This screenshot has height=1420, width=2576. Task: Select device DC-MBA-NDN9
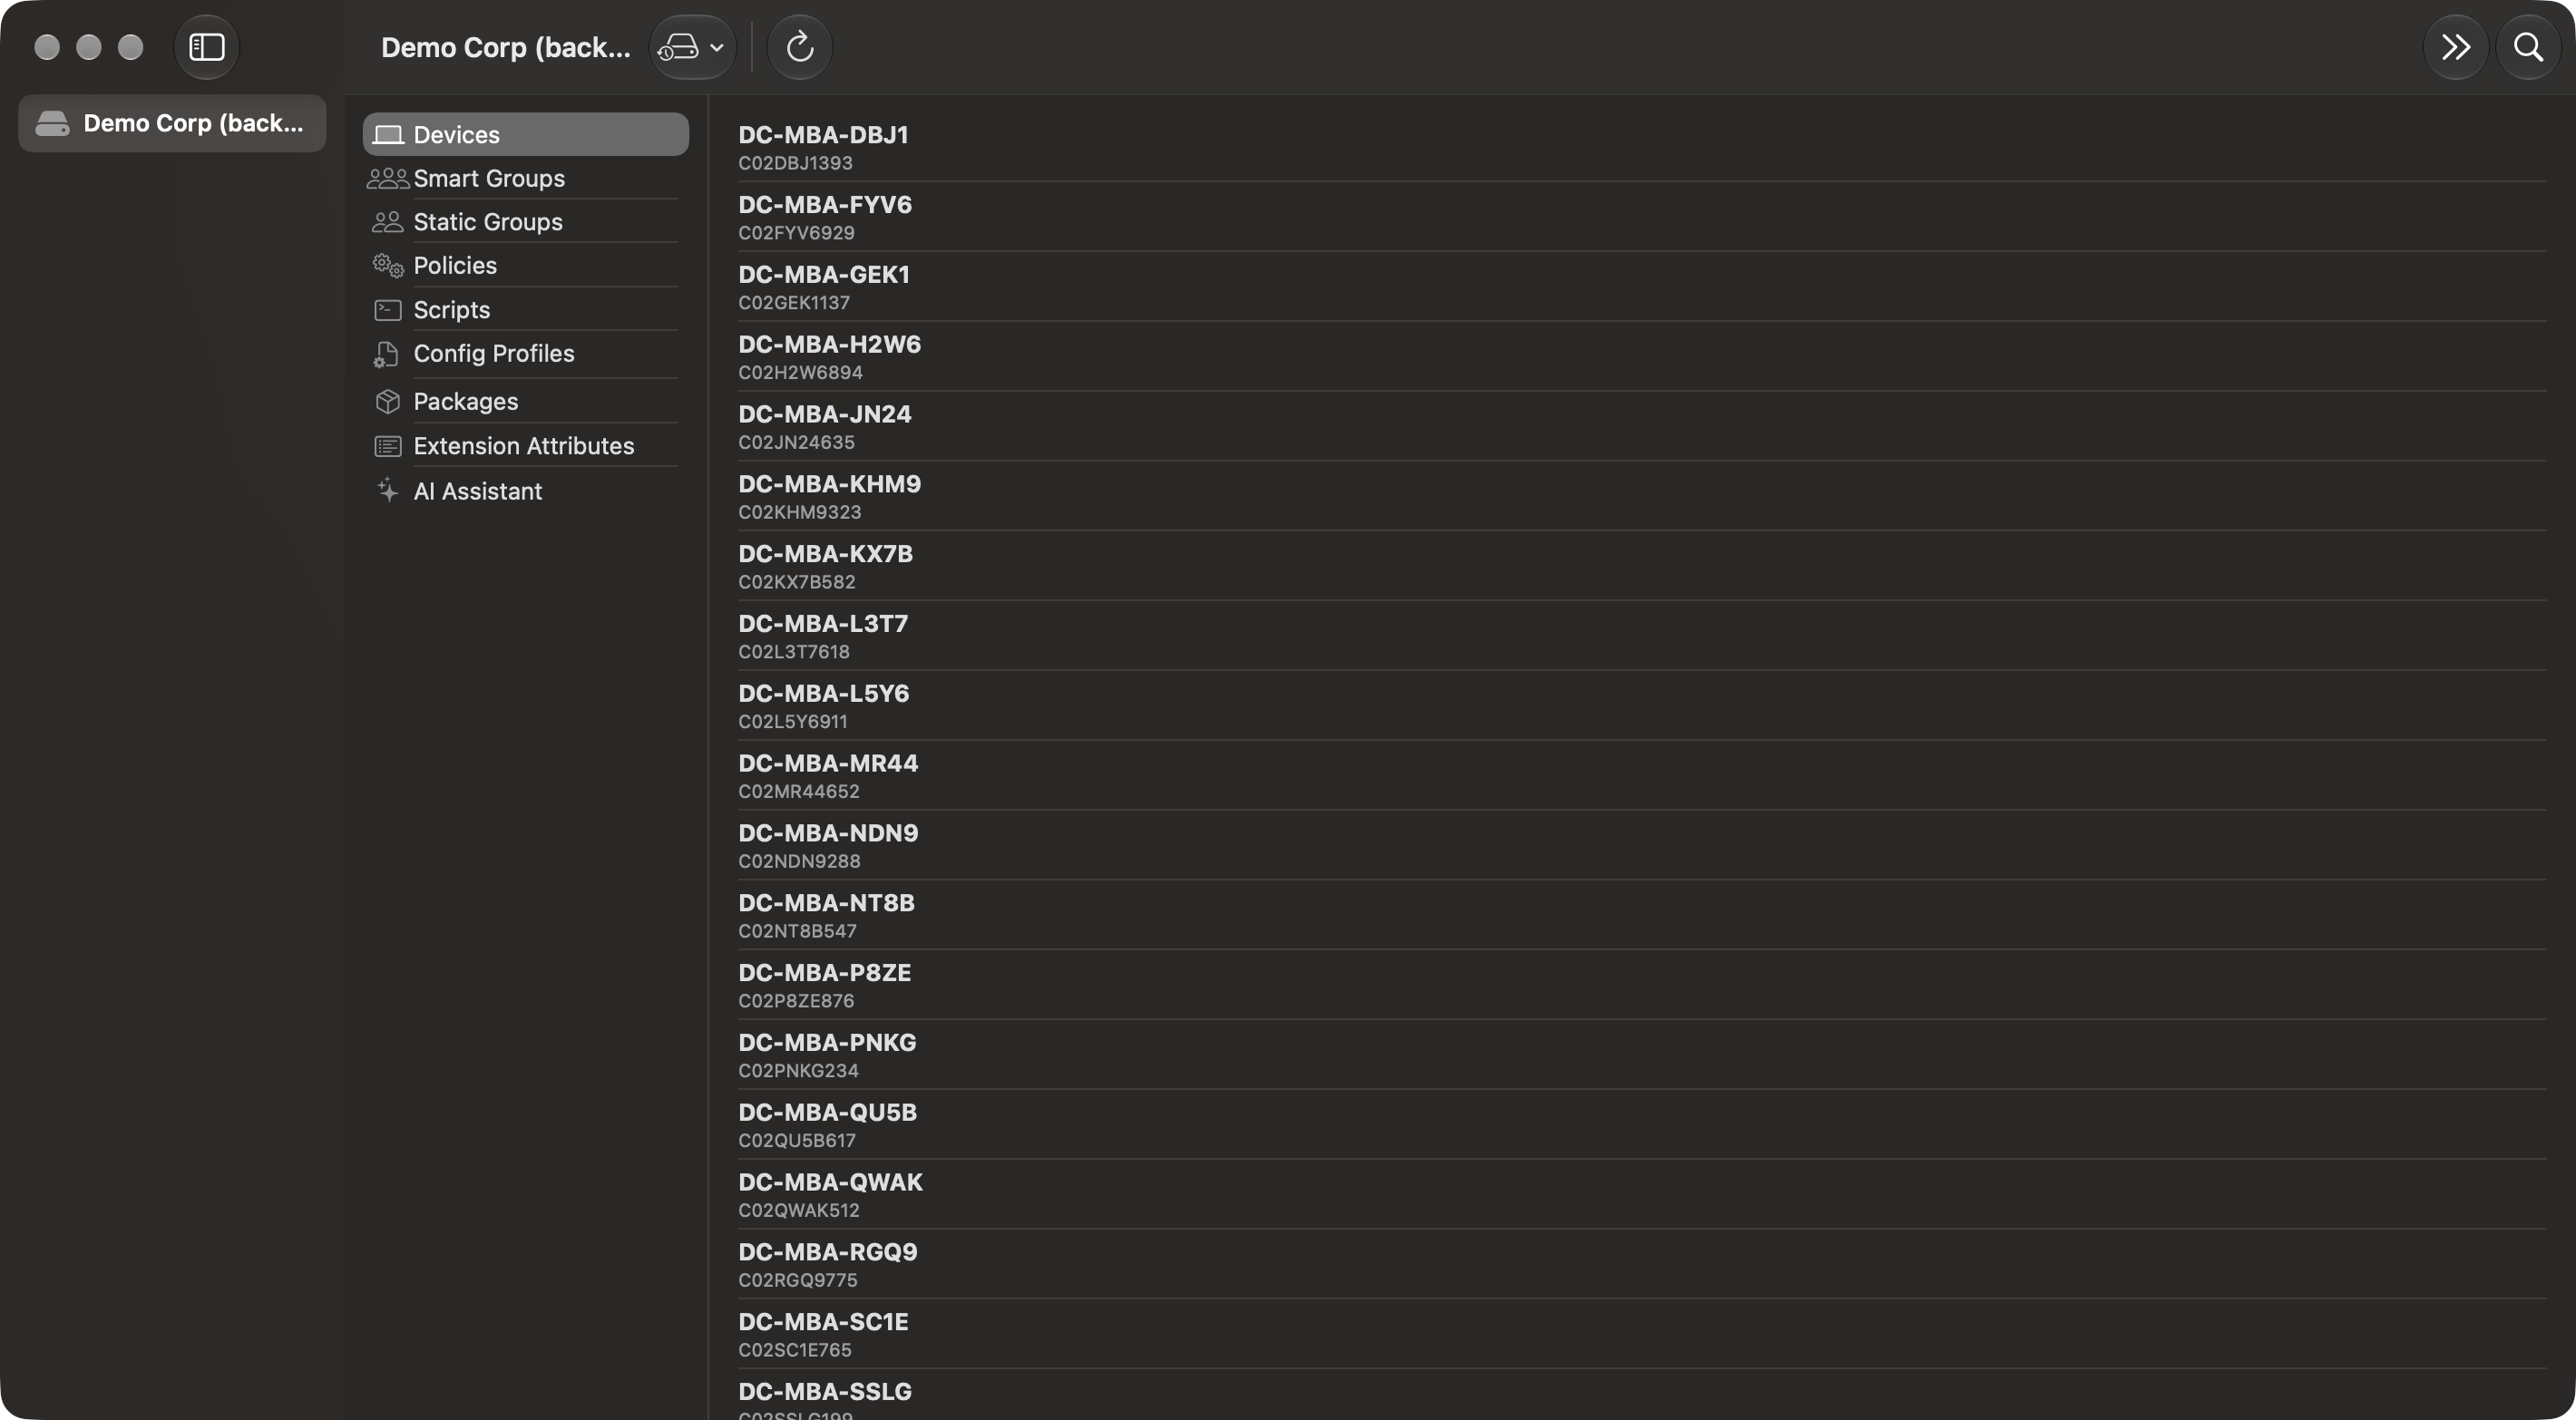pyautogui.click(x=1642, y=846)
